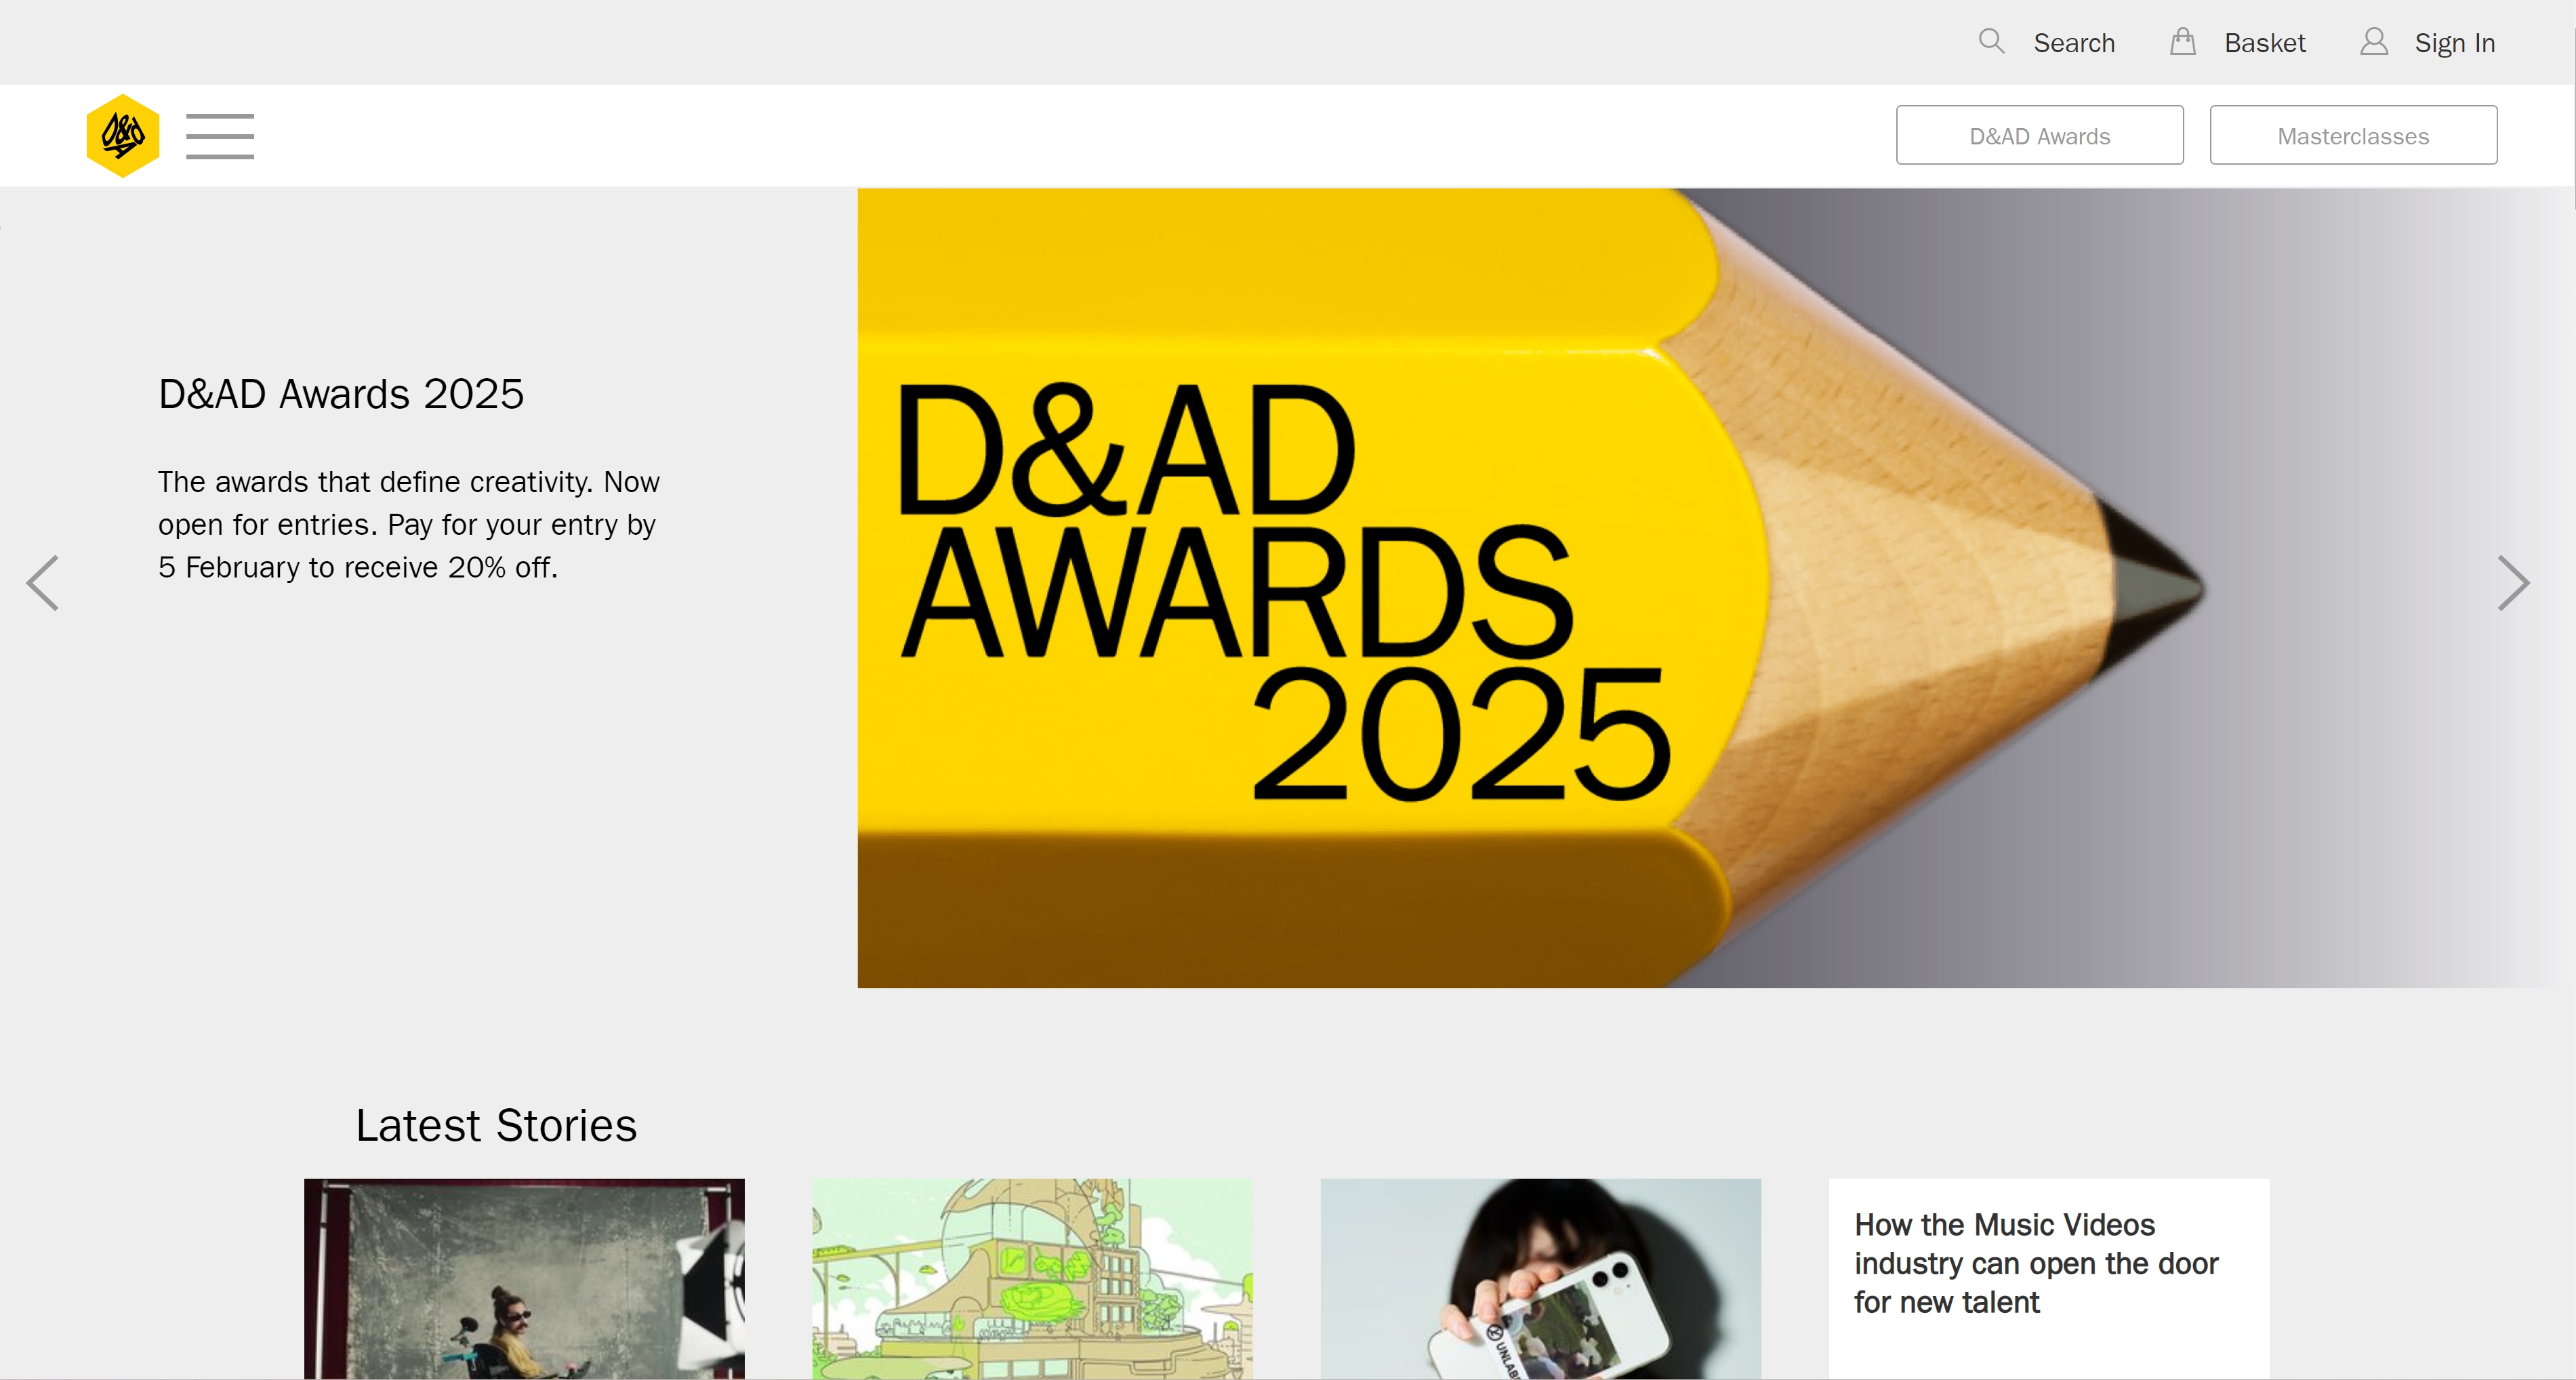Open the story thumbnail with white phone
The height and width of the screenshot is (1380, 2576).
[x=1540, y=1278]
